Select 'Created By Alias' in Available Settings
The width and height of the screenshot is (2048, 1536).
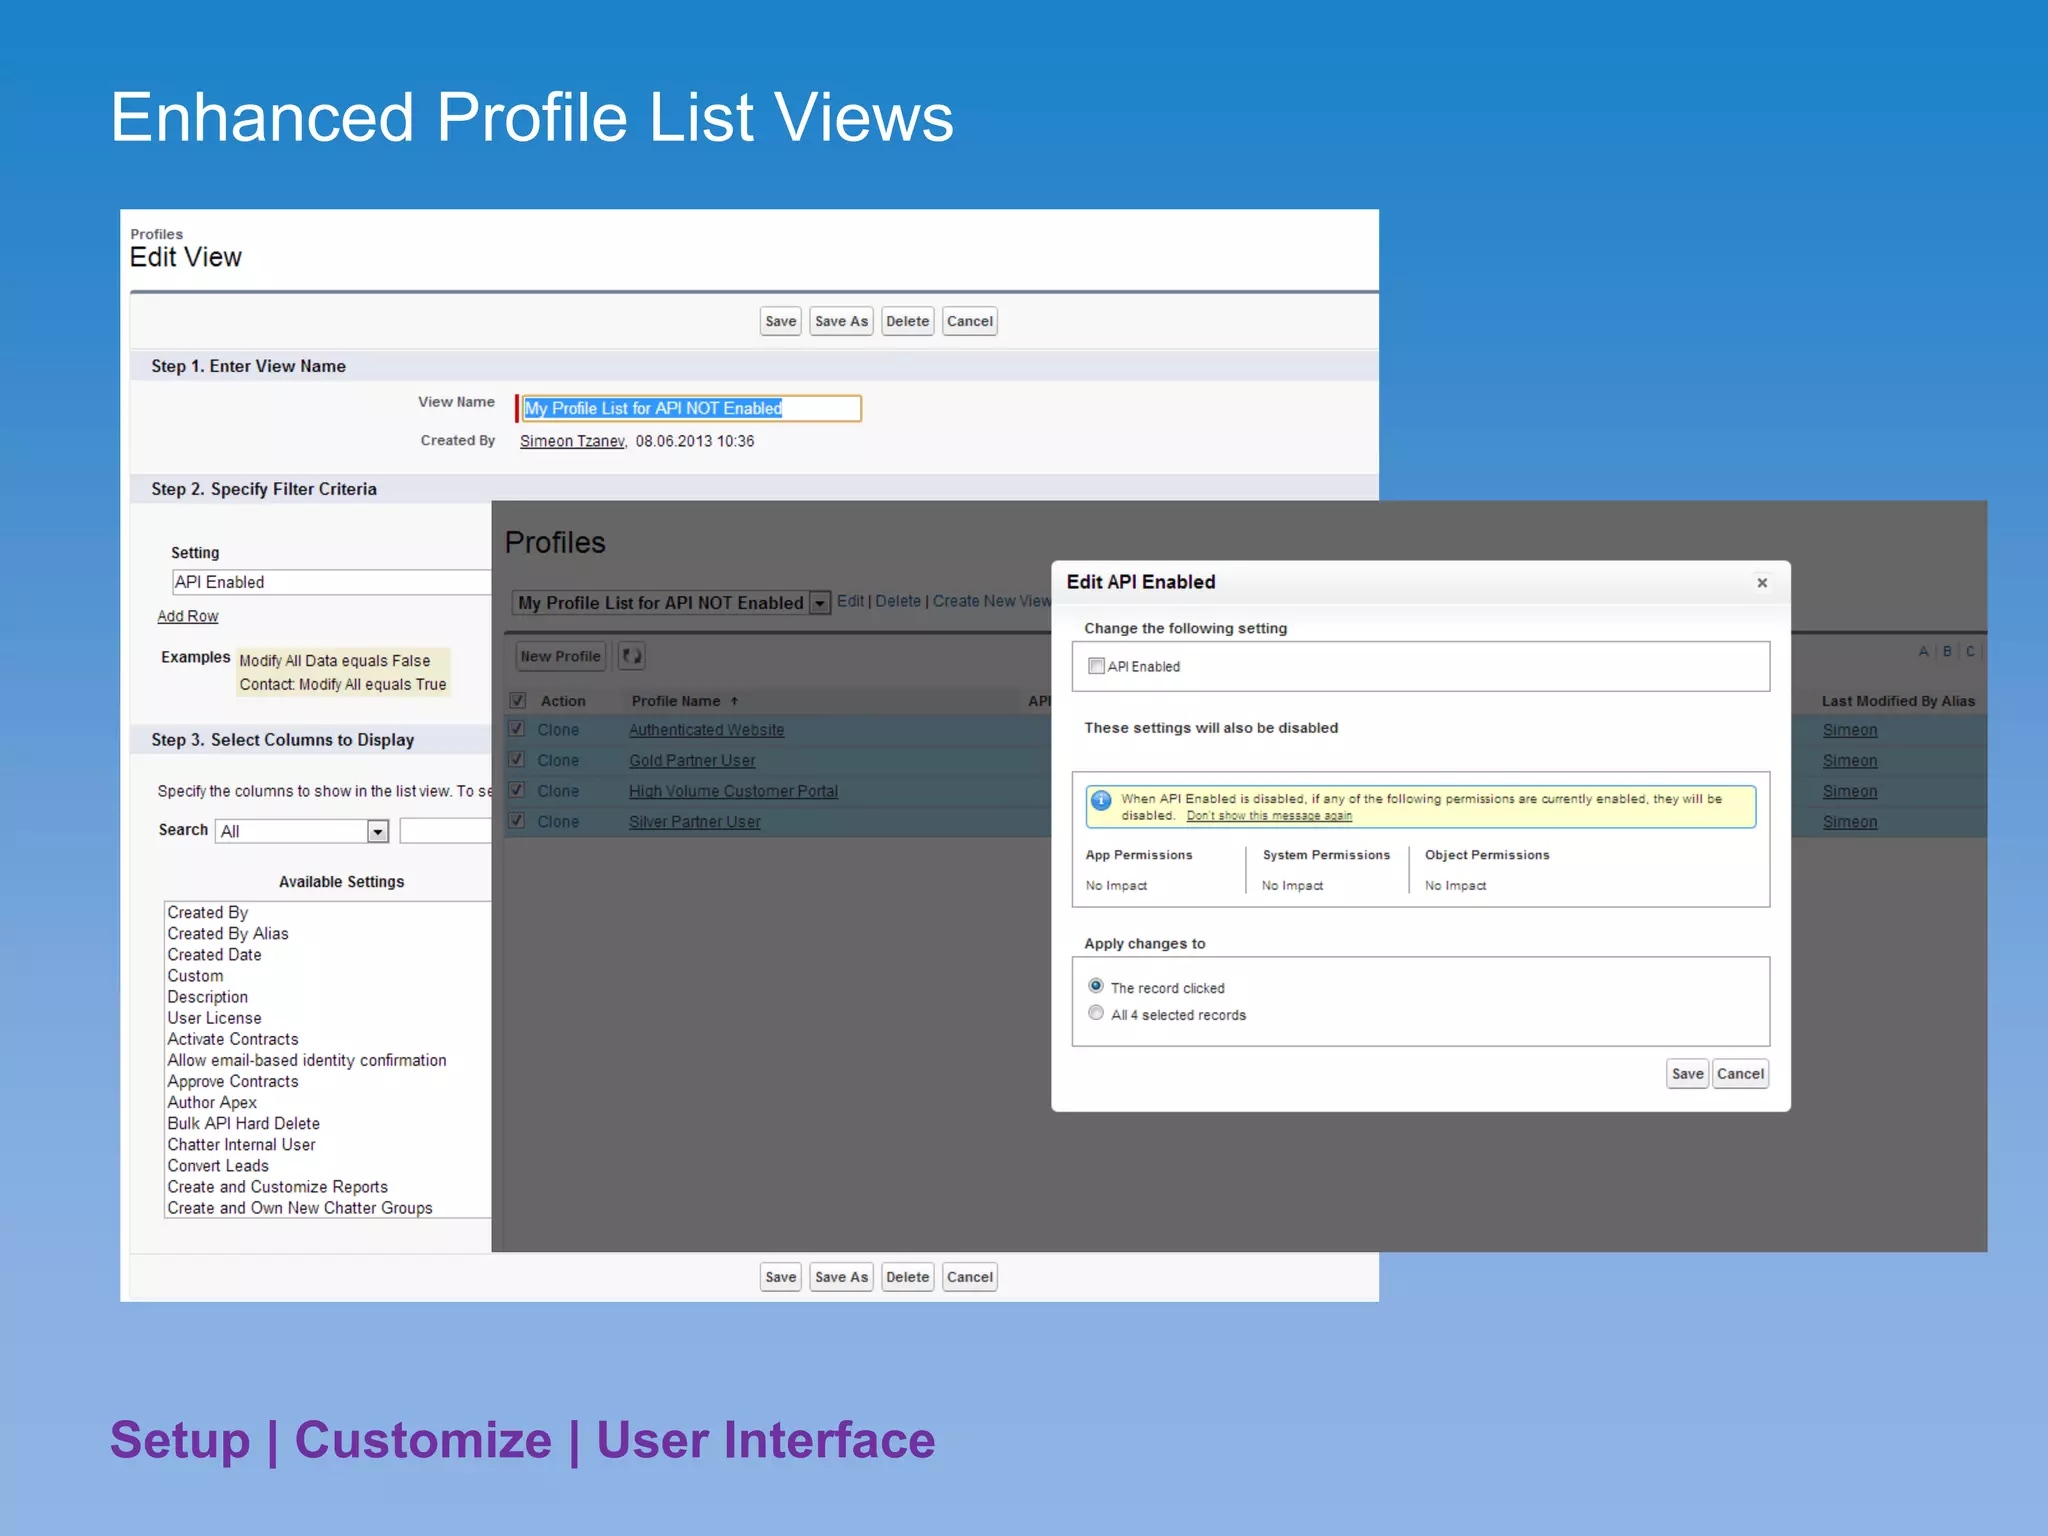pyautogui.click(x=228, y=933)
